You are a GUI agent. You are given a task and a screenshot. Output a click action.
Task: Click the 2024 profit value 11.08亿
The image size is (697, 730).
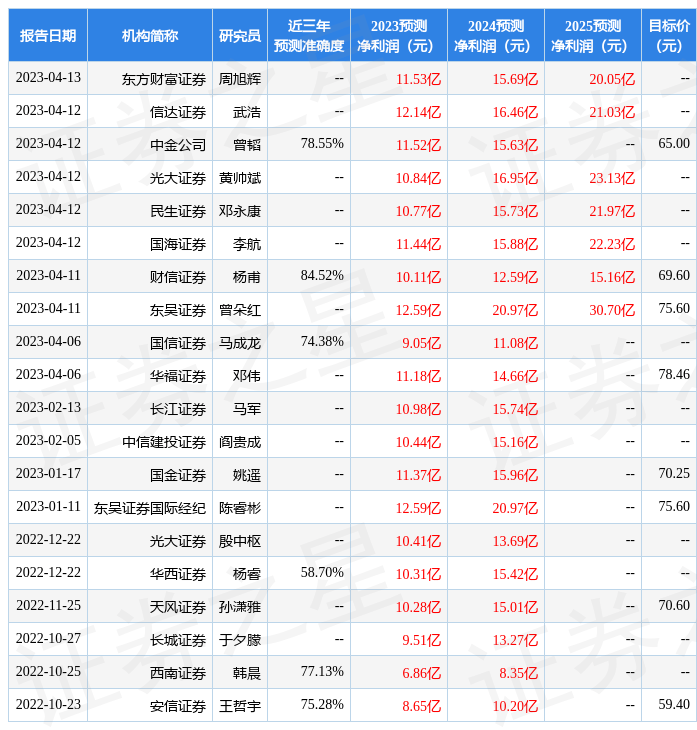point(515,344)
